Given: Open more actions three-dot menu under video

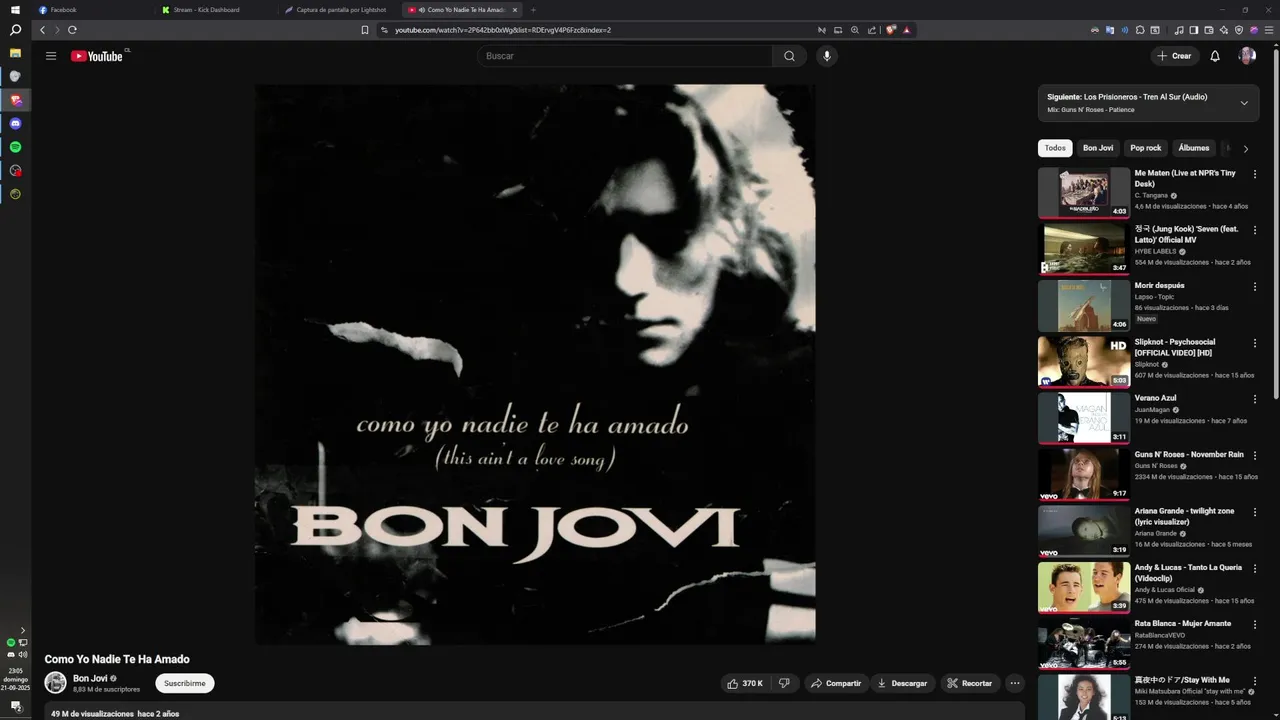Looking at the screenshot, I should (1015, 683).
